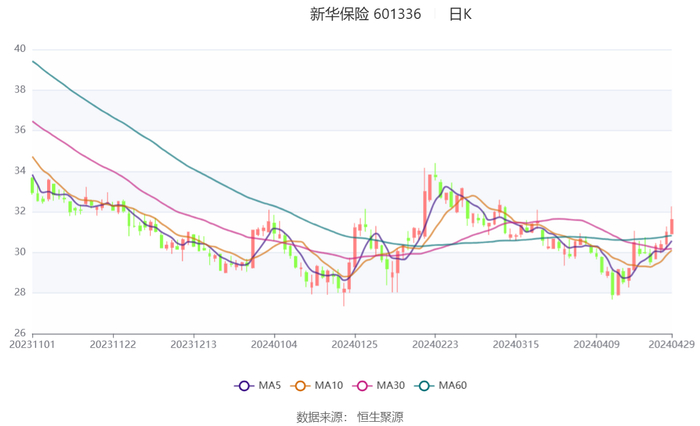
Task: Click the x-axis date label 20240223
Action: [435, 344]
